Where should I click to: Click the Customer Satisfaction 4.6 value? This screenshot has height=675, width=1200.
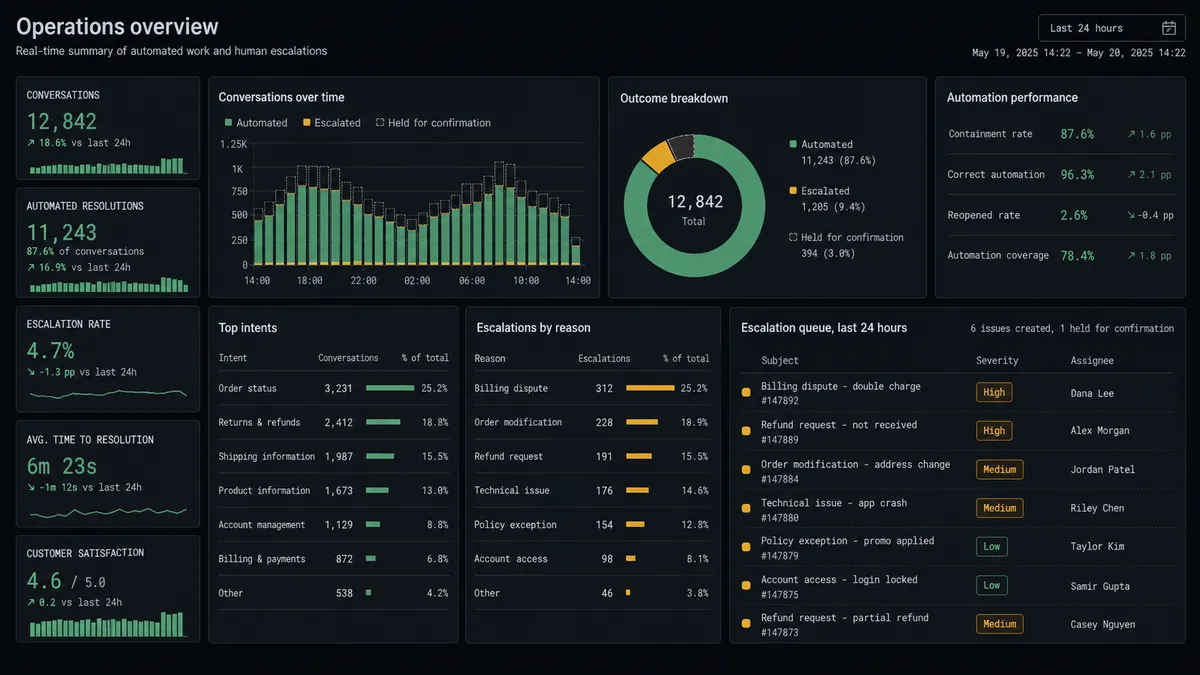(44, 581)
